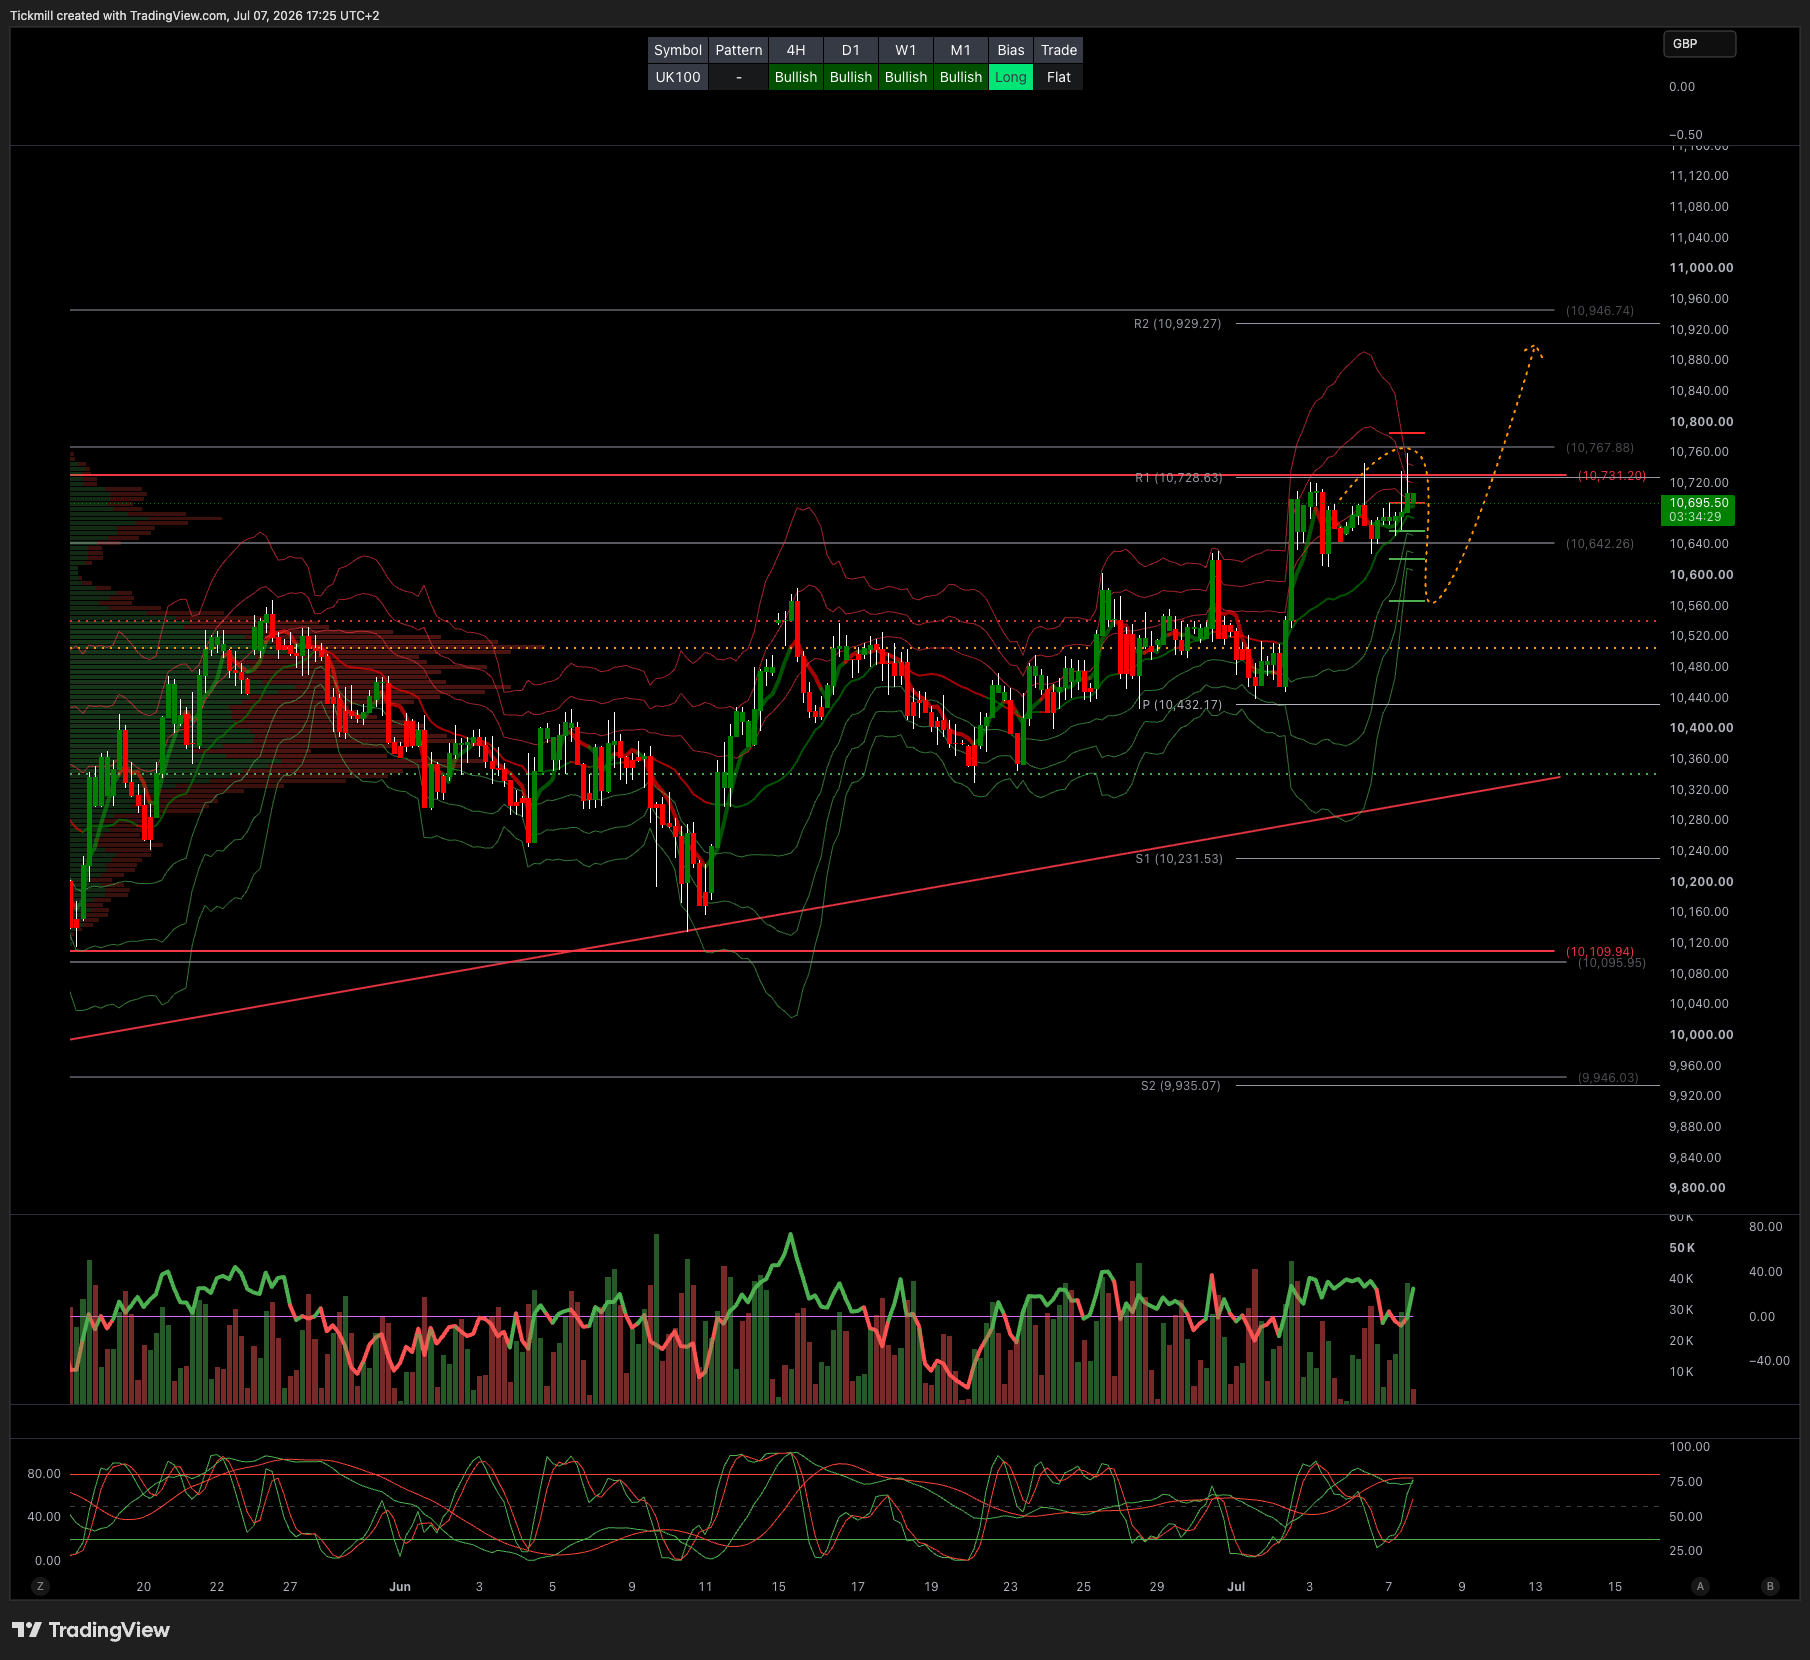Click the Z timezone icon on time axis
1810x1660 pixels.
pyautogui.click(x=40, y=1586)
